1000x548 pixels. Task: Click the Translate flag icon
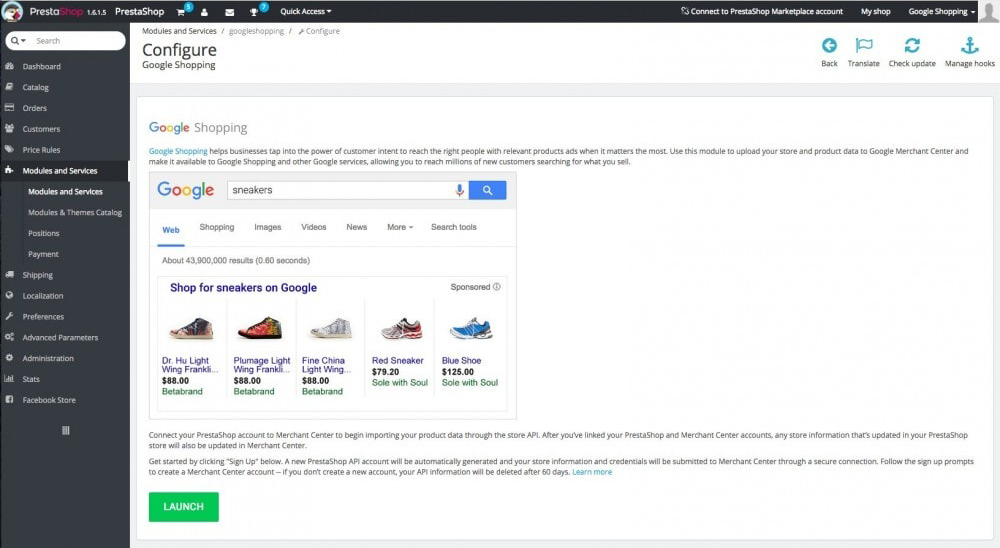tap(864, 45)
